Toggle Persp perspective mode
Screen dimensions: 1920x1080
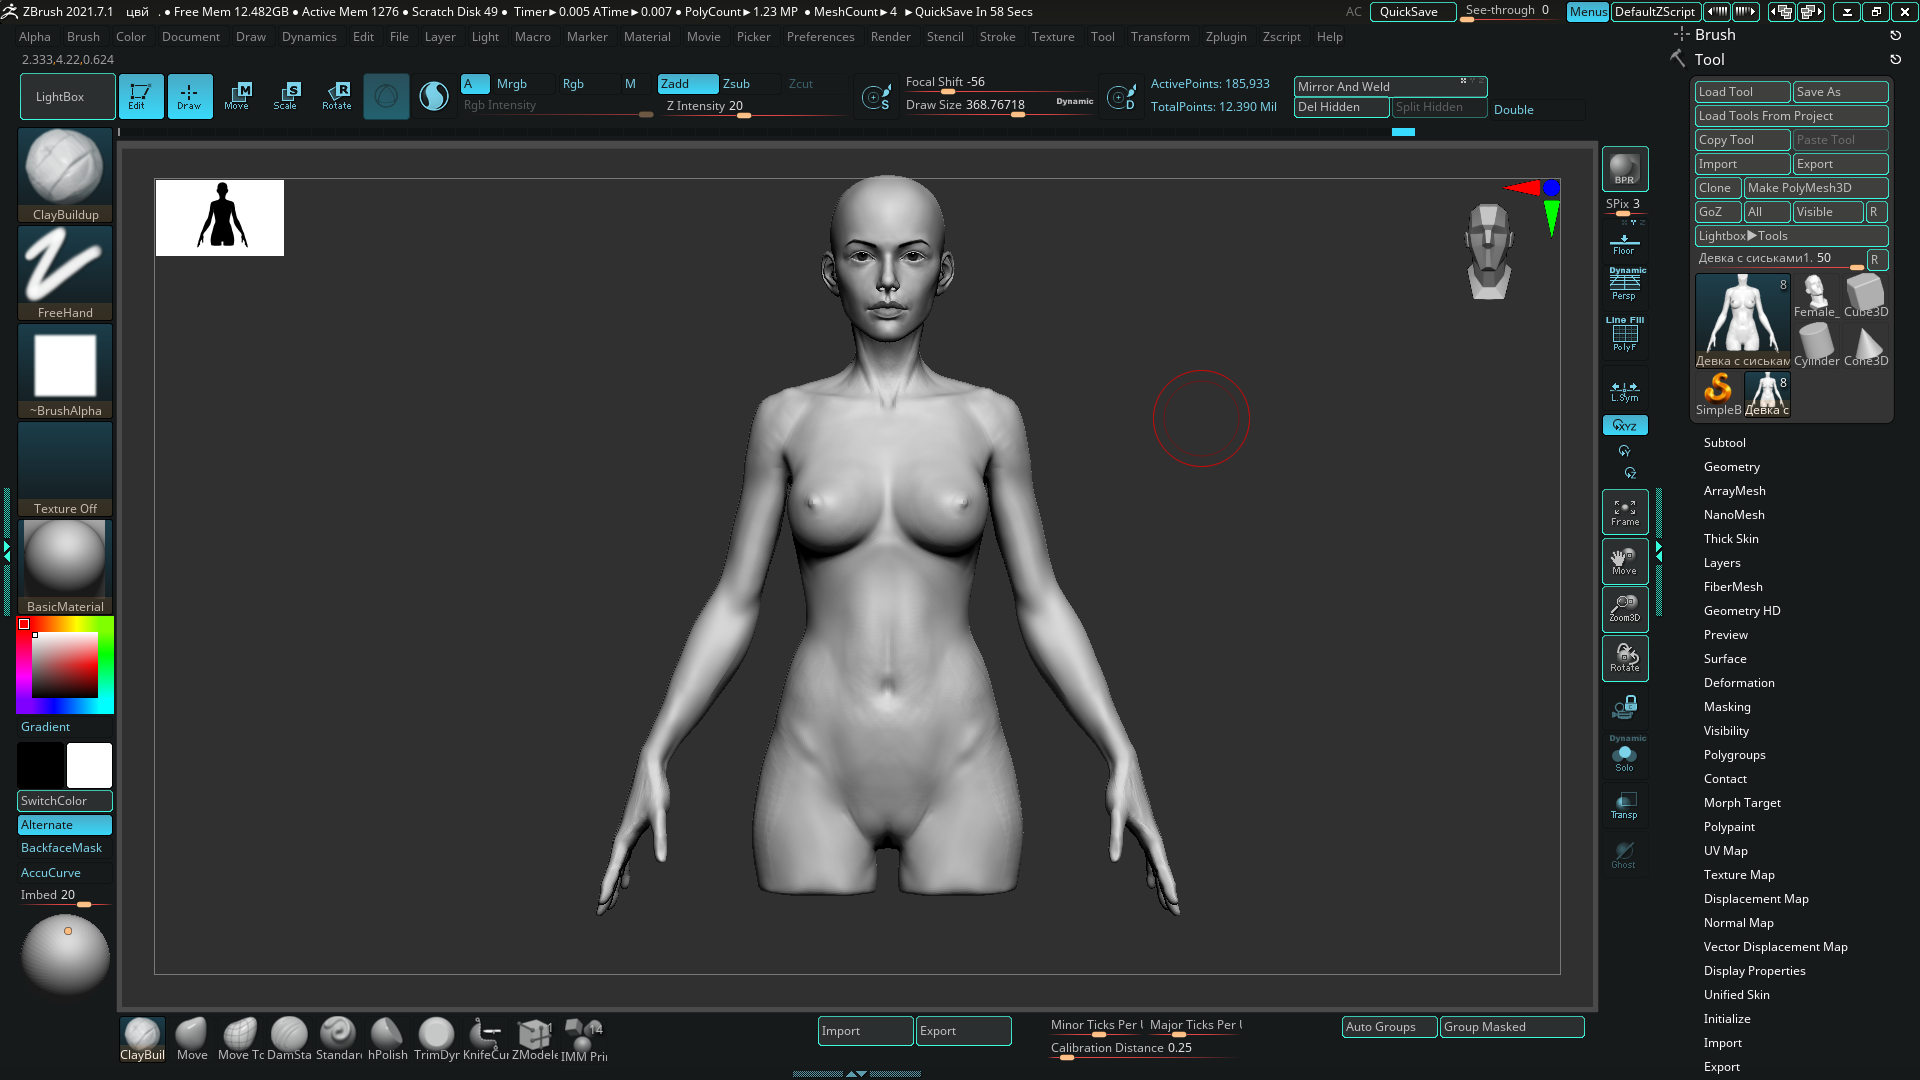click(1624, 285)
